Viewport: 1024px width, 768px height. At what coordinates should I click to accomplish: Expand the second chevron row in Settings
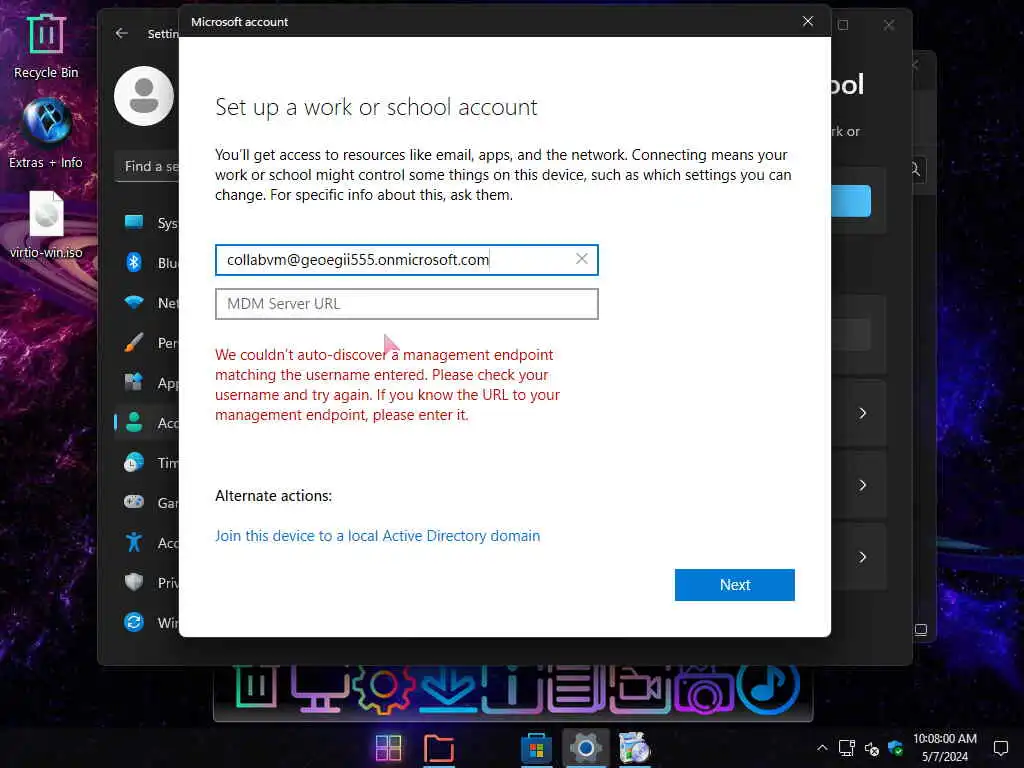(863, 485)
